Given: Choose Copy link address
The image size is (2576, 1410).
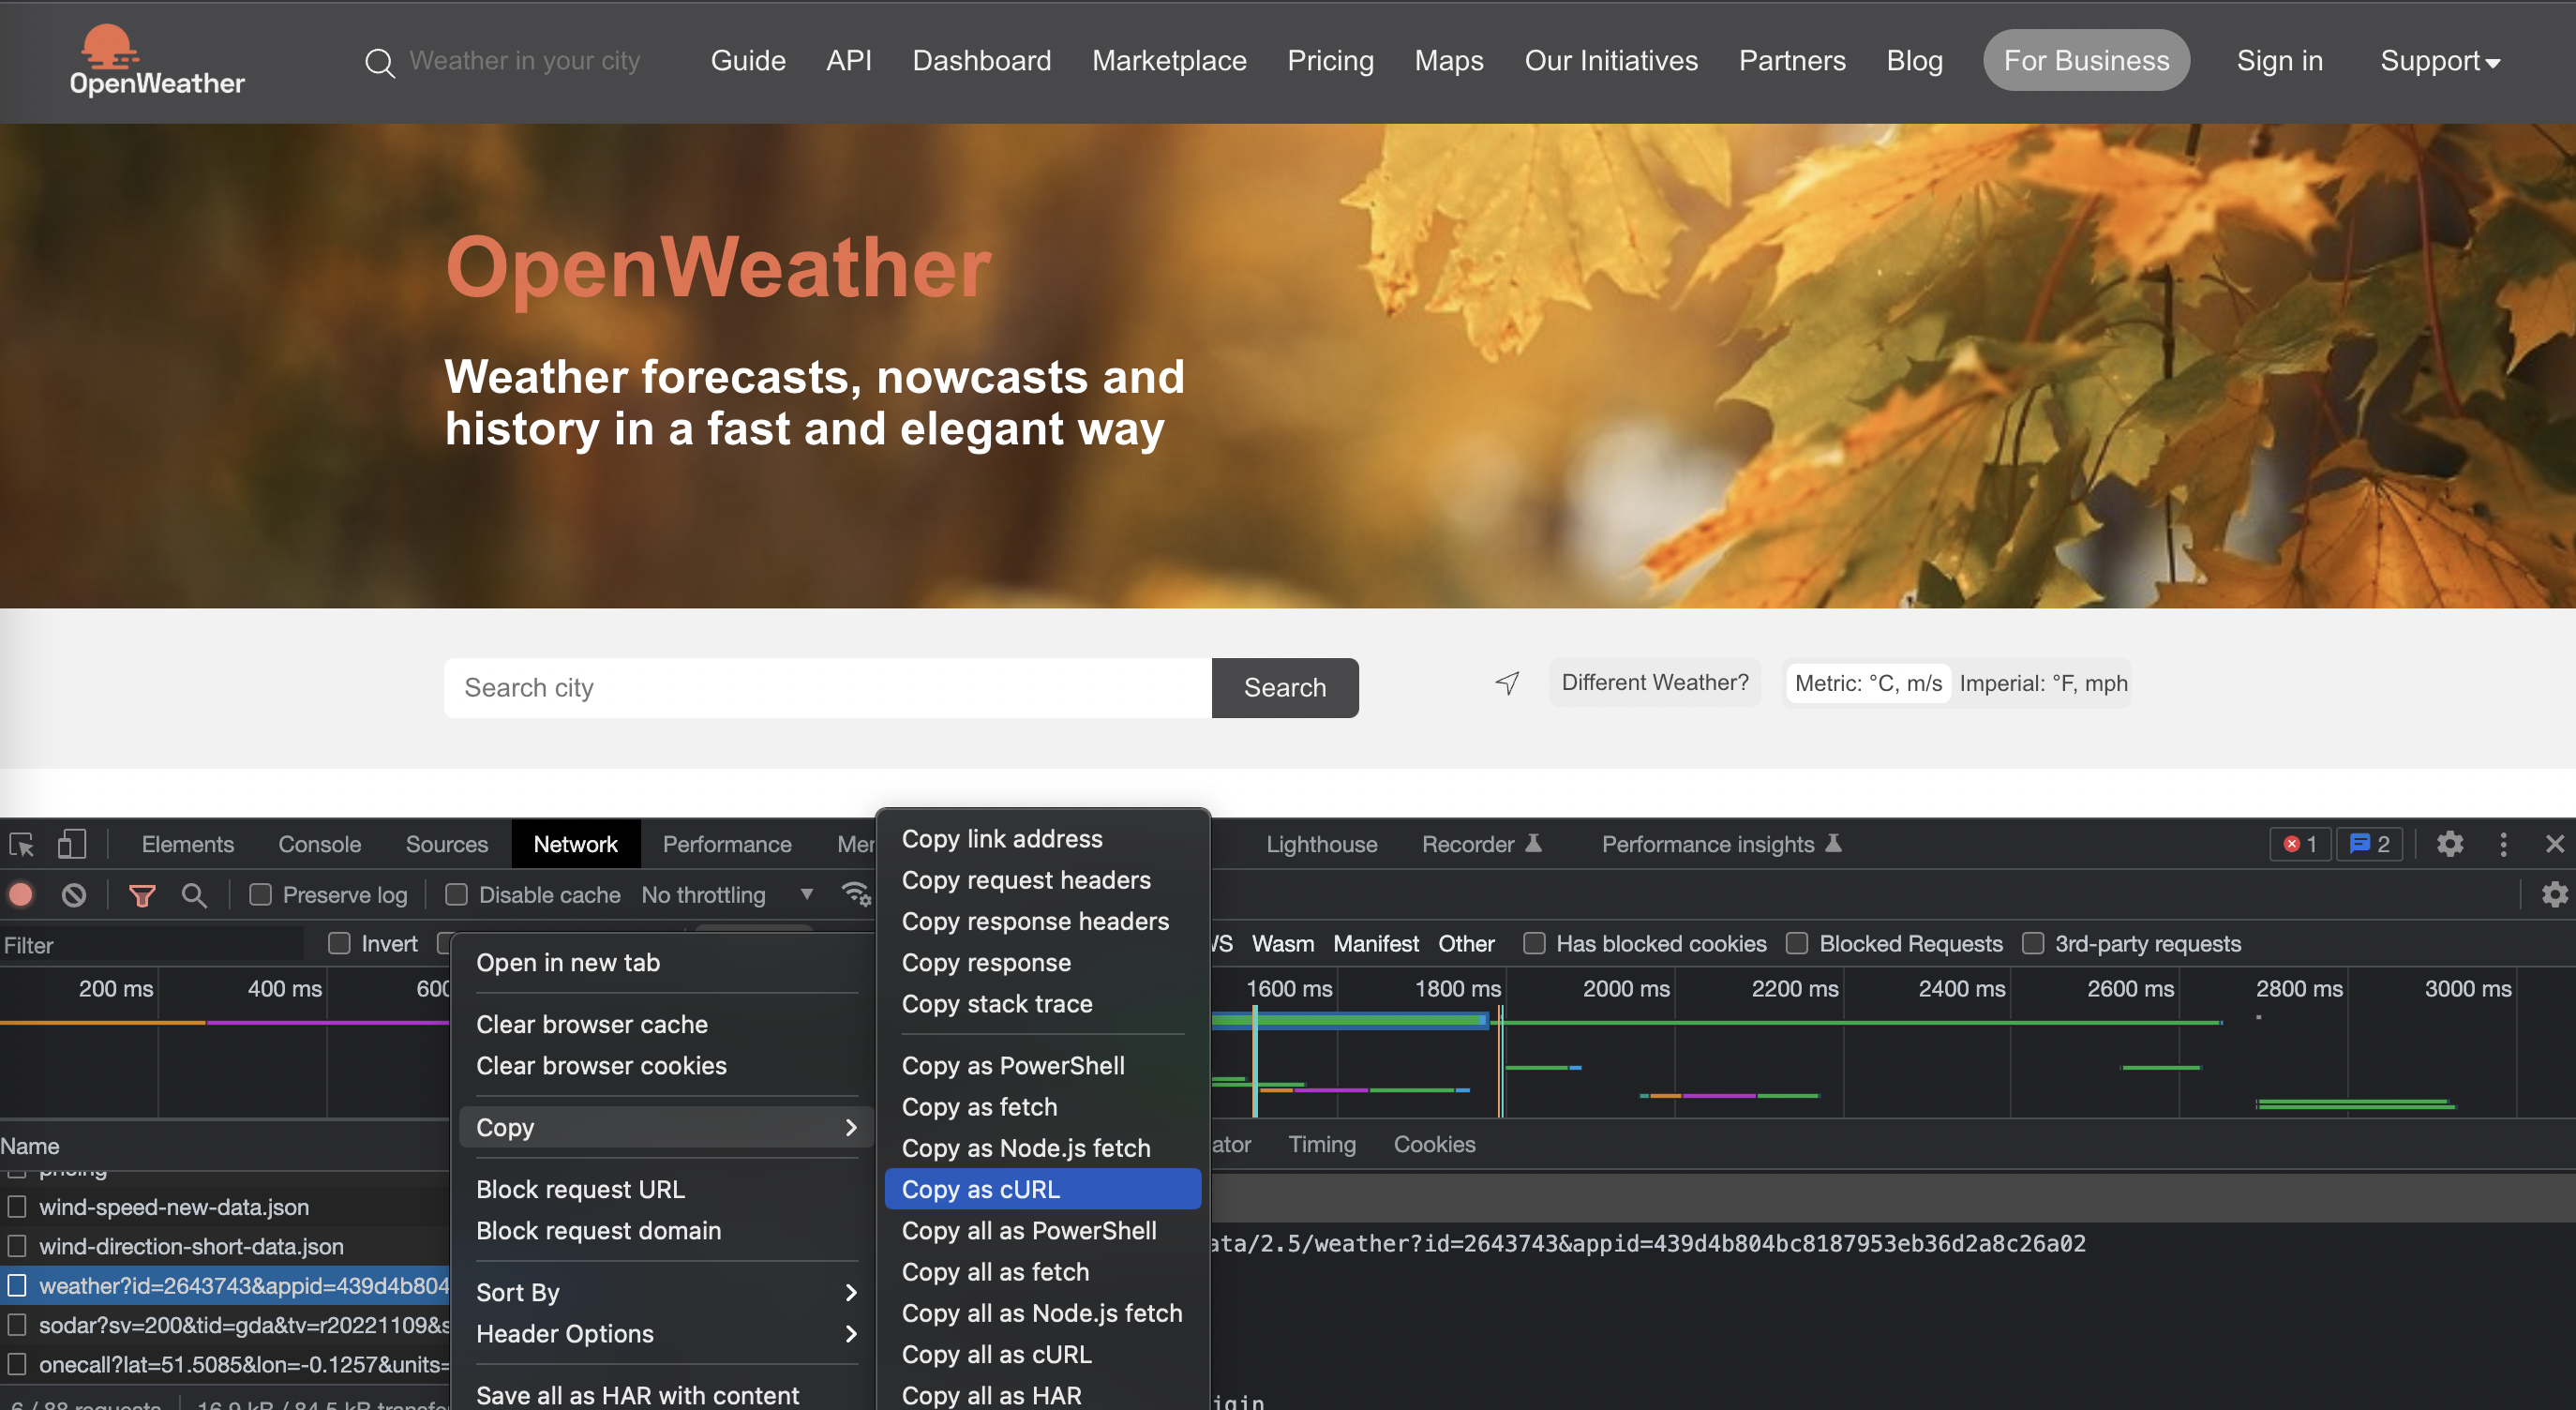Looking at the screenshot, I should pos(1043,839).
